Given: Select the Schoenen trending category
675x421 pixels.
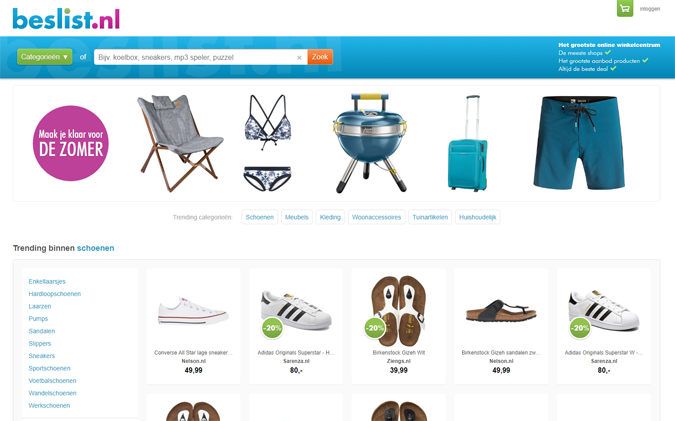Looking at the screenshot, I should 260,217.
